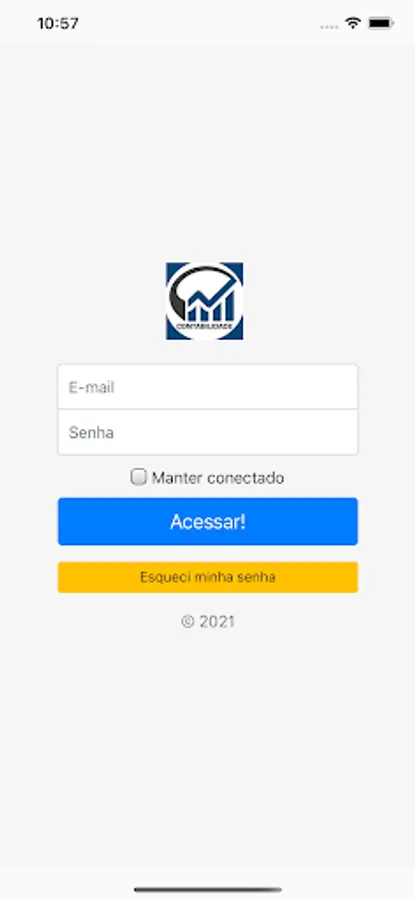
Task: Tap the Contabilidade company logo
Action: (204, 301)
